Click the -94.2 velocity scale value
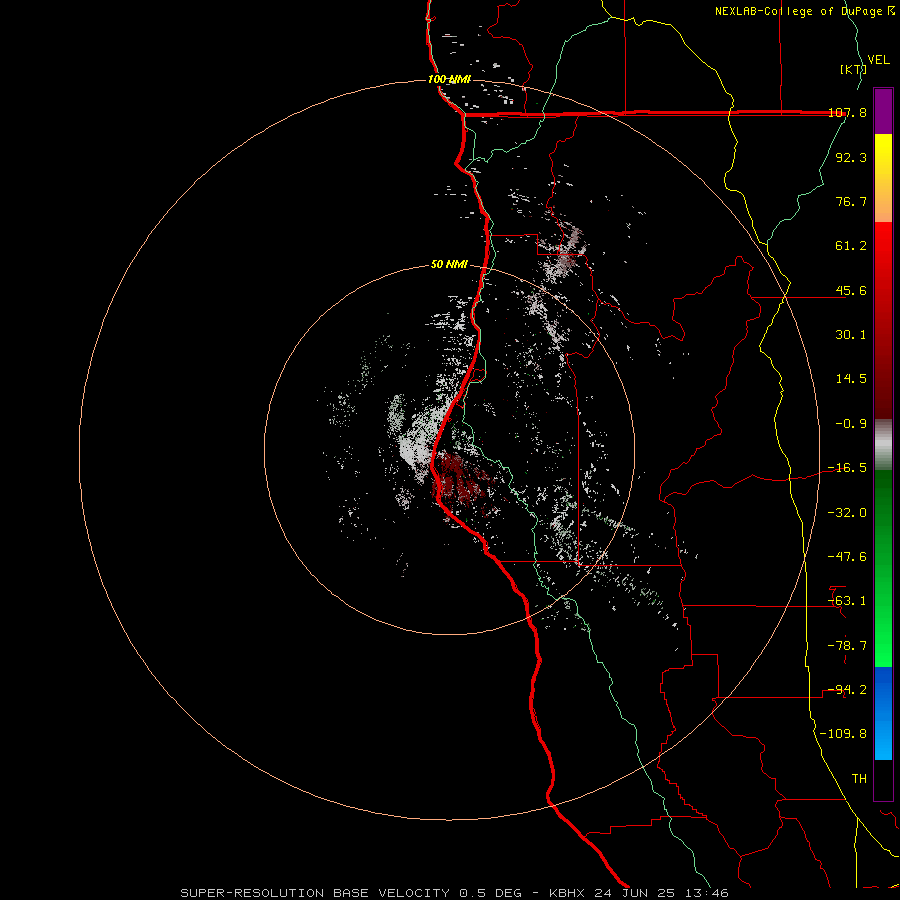900x900 pixels. (x=847, y=689)
